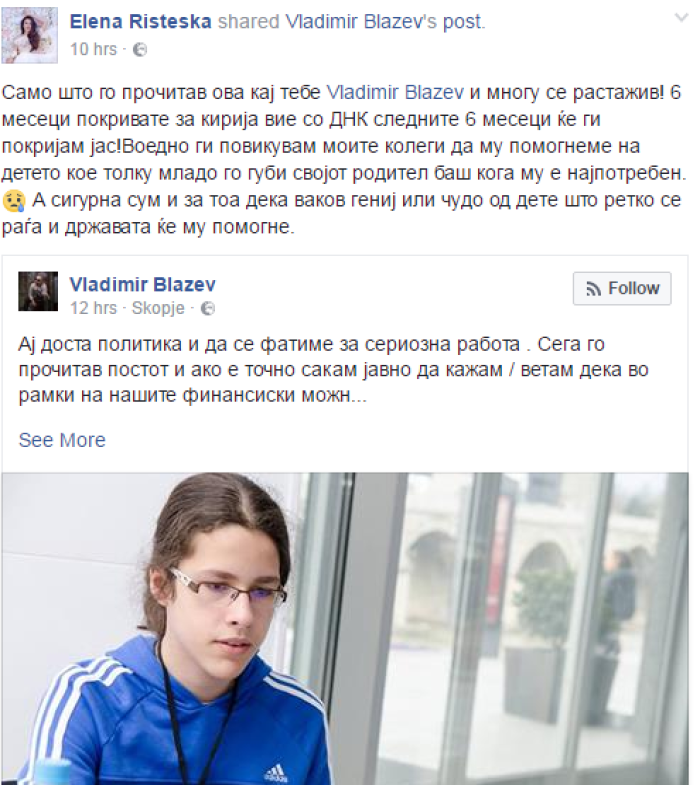Follow Vladimir Blazev with the Follow button

pos(622,288)
